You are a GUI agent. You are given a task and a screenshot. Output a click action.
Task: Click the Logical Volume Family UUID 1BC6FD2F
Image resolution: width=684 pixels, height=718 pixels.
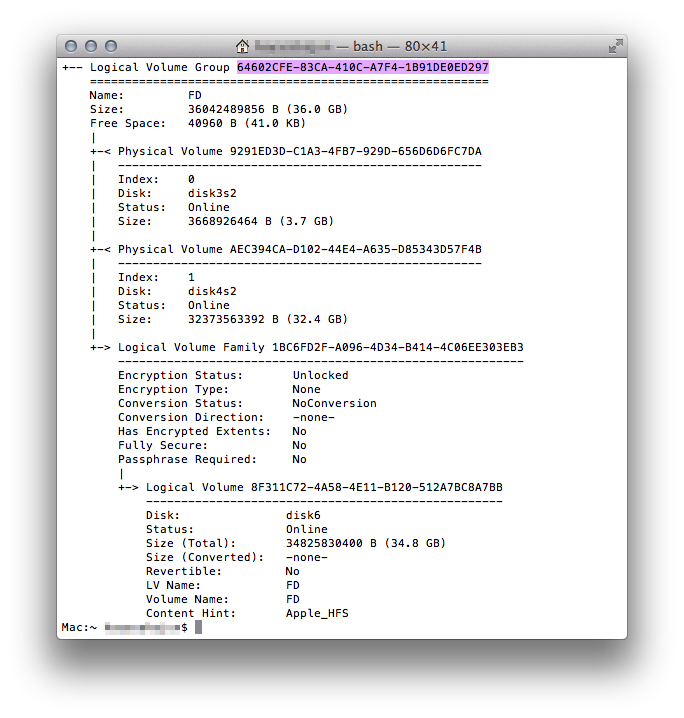(x=397, y=347)
